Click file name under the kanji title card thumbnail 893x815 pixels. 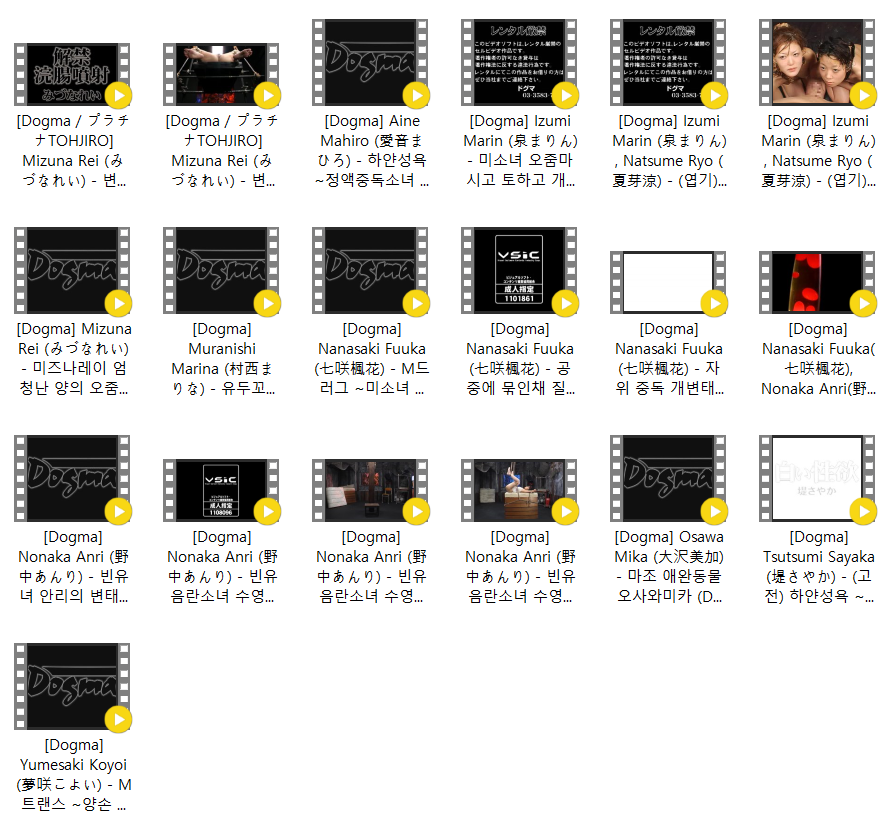73,151
